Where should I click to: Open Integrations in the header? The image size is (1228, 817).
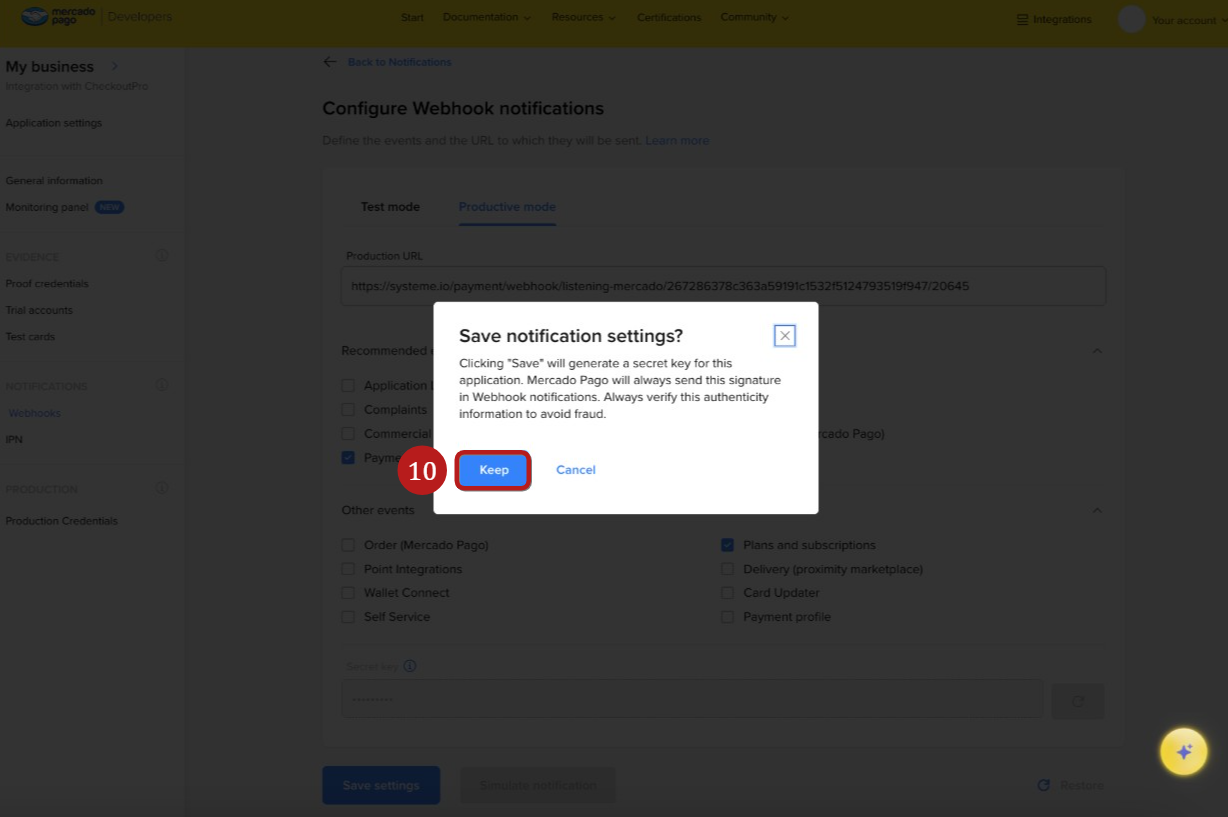pos(1054,19)
